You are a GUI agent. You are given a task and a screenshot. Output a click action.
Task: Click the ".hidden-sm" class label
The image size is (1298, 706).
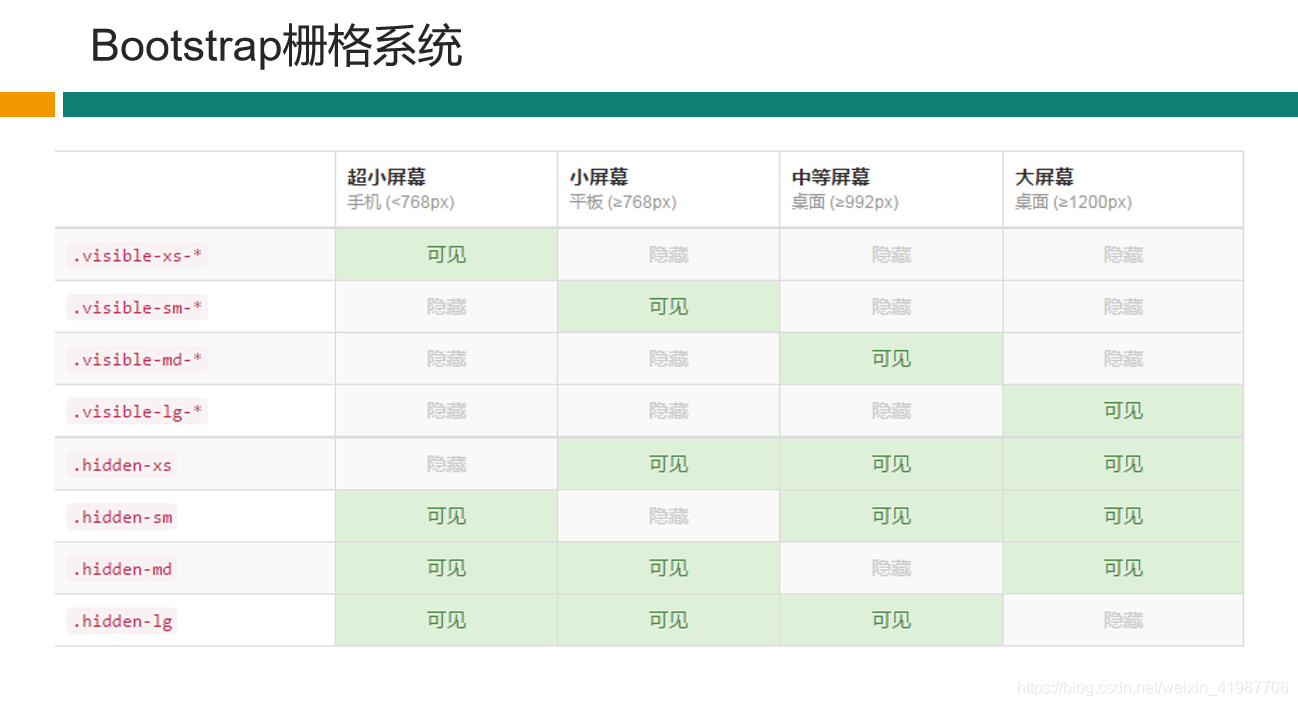coord(122,517)
